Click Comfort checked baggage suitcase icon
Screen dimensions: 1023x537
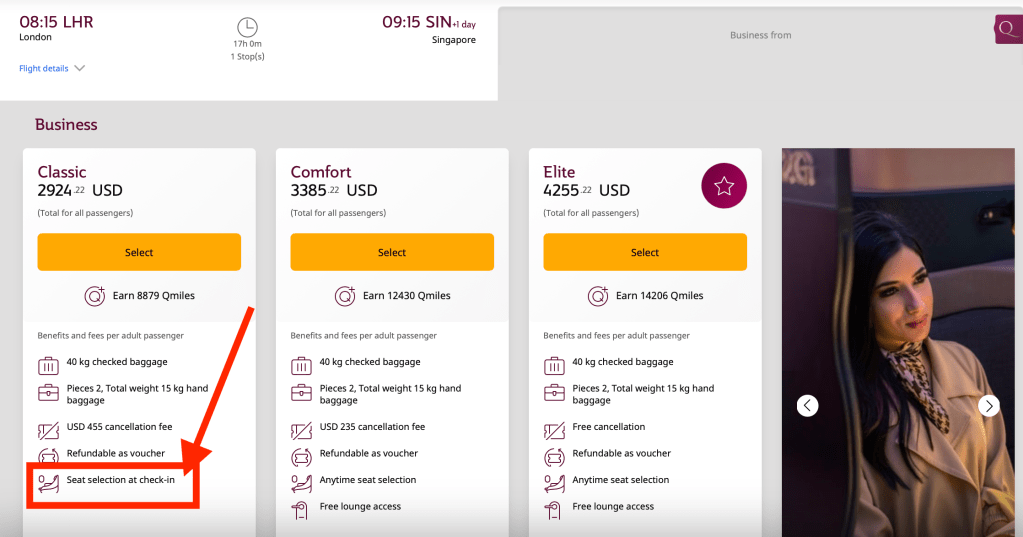(x=301, y=363)
